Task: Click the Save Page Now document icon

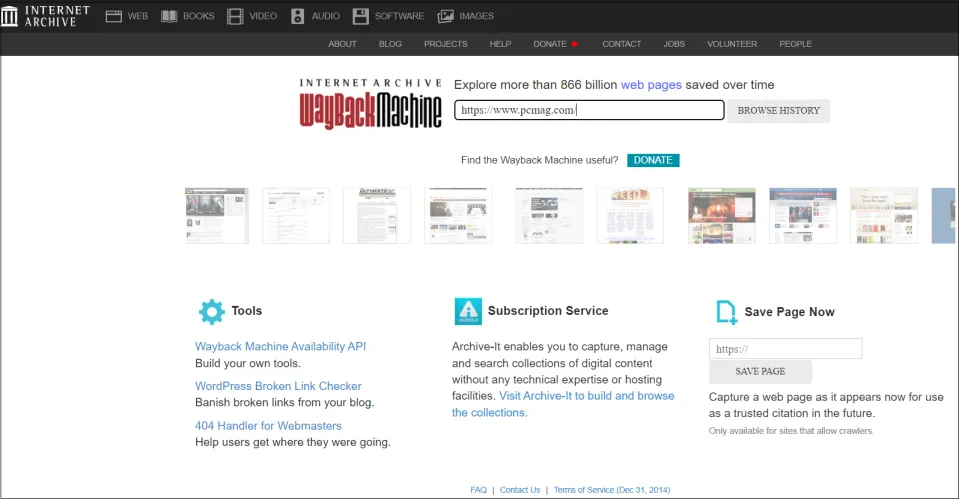Action: coord(727,312)
